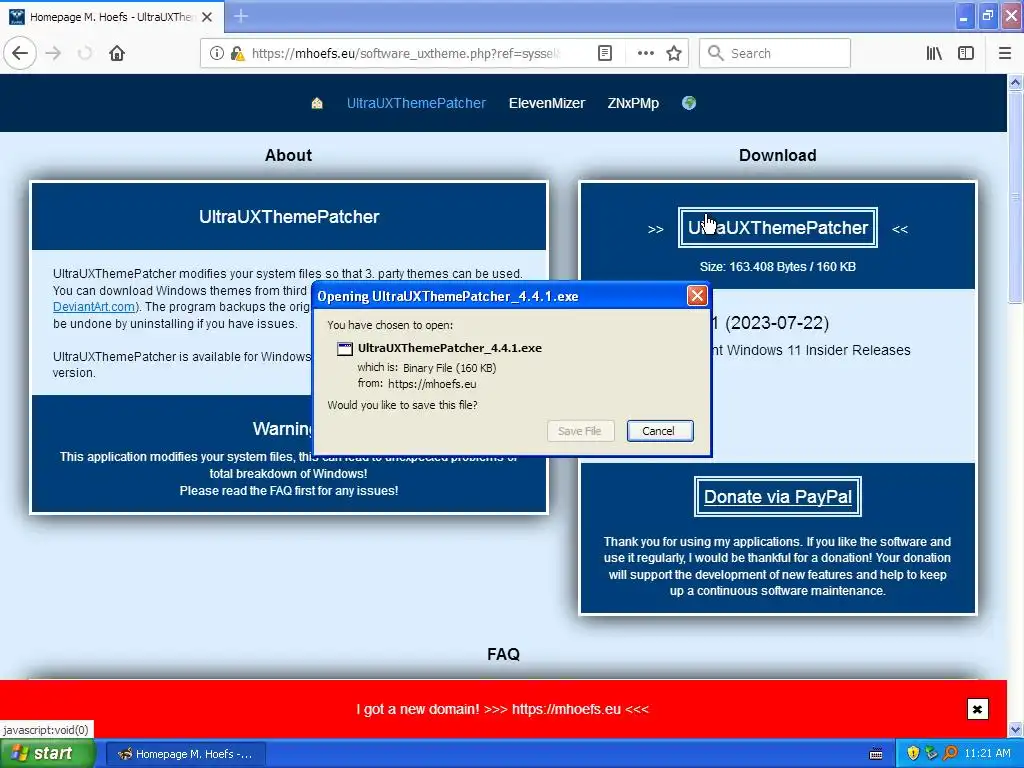Click the green tray icon beside the shield

pyautogui.click(x=932, y=754)
